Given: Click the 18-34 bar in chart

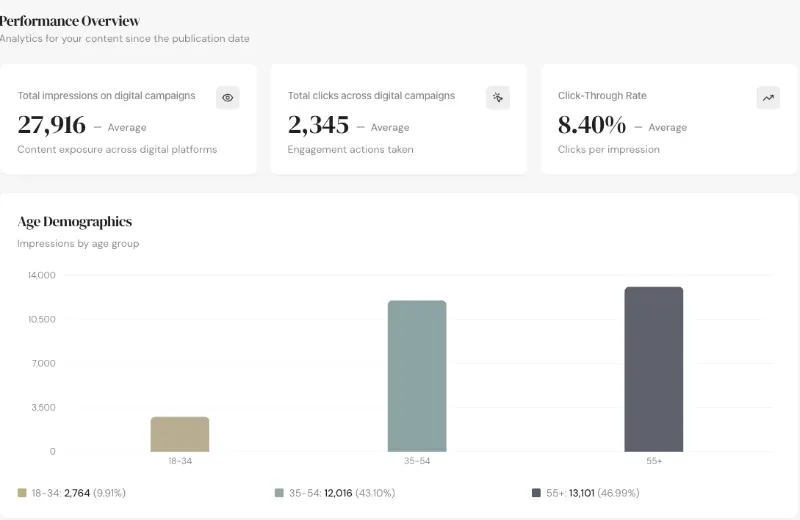Looking at the screenshot, I should tap(180, 434).
